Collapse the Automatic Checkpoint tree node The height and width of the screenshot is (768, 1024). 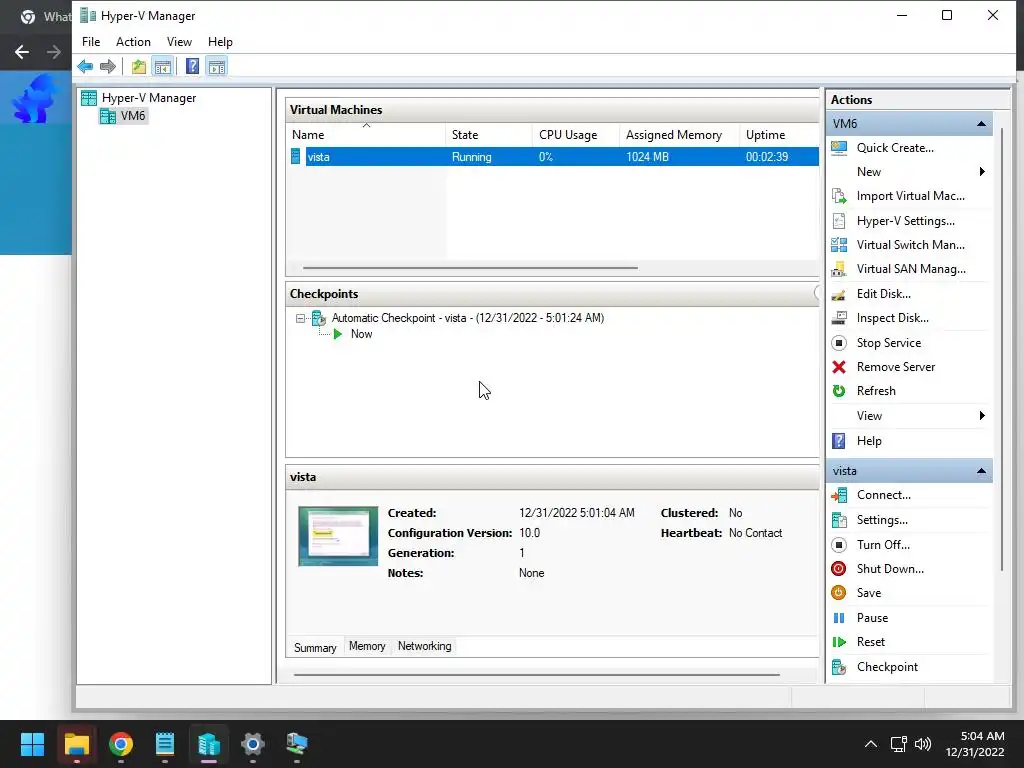[300, 319]
